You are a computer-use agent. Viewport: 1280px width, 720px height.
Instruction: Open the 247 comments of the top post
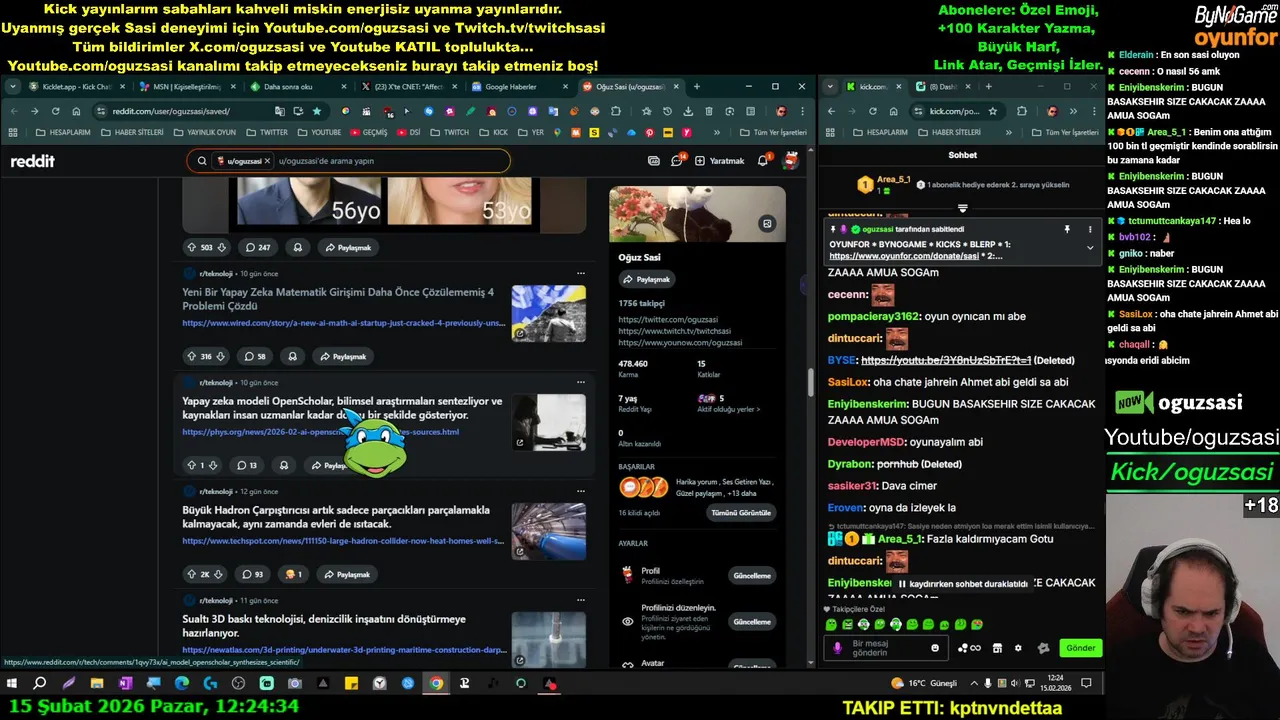(257, 247)
